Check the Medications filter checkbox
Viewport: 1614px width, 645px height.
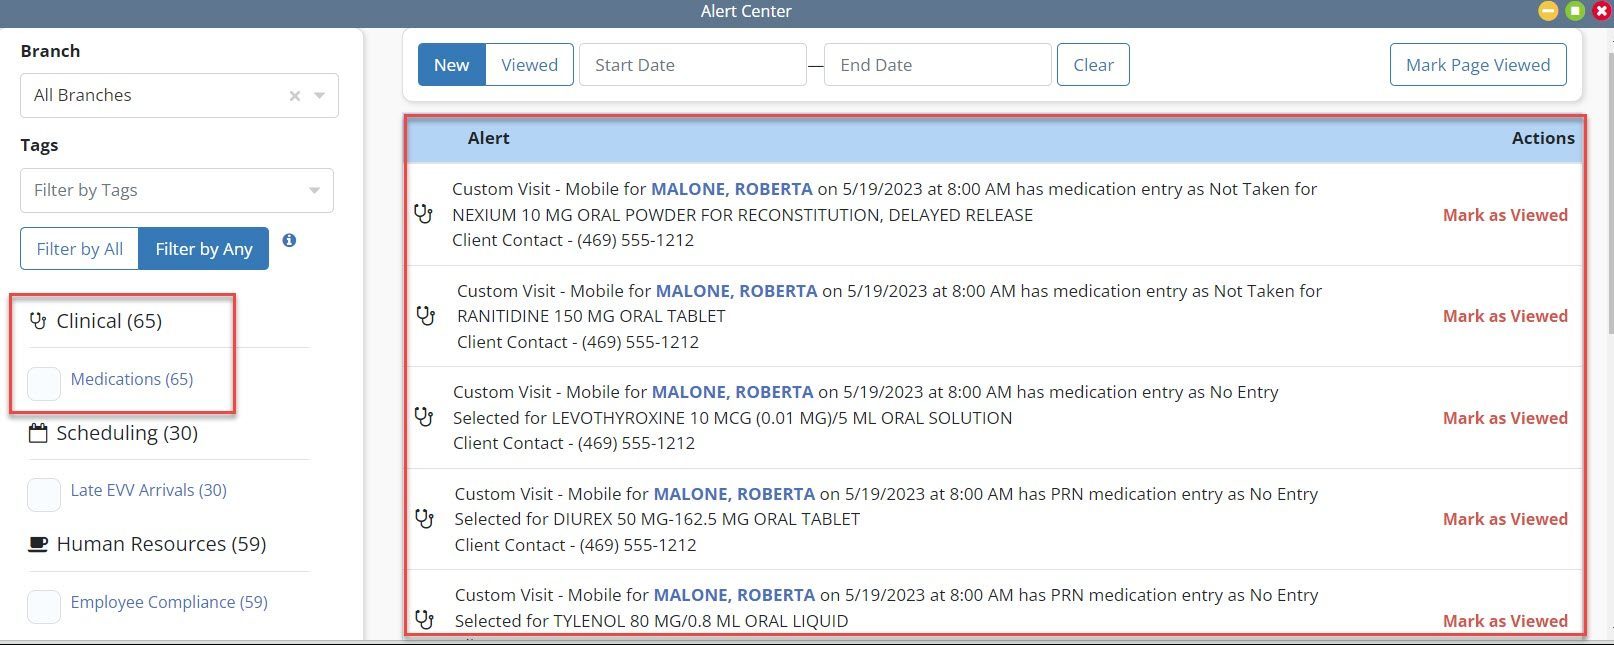coord(44,383)
